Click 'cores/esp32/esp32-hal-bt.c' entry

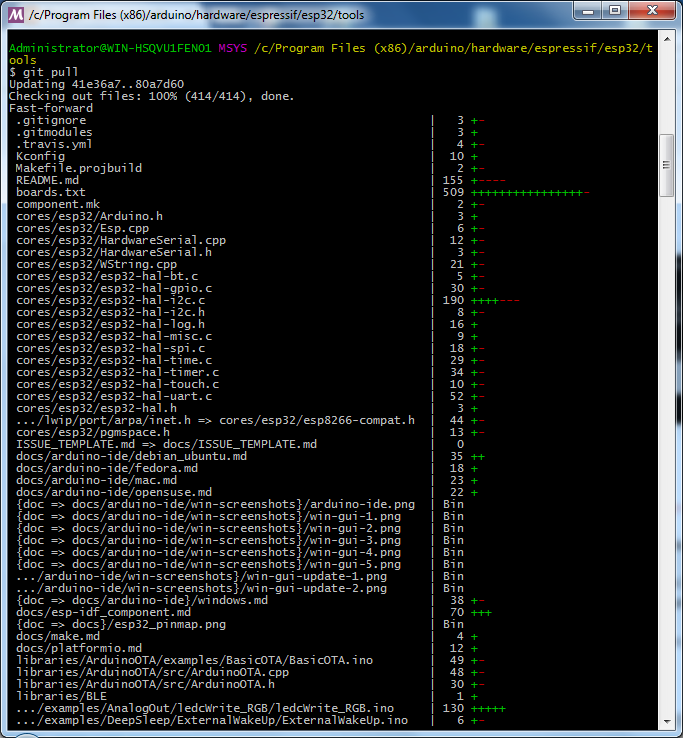(x=107, y=276)
